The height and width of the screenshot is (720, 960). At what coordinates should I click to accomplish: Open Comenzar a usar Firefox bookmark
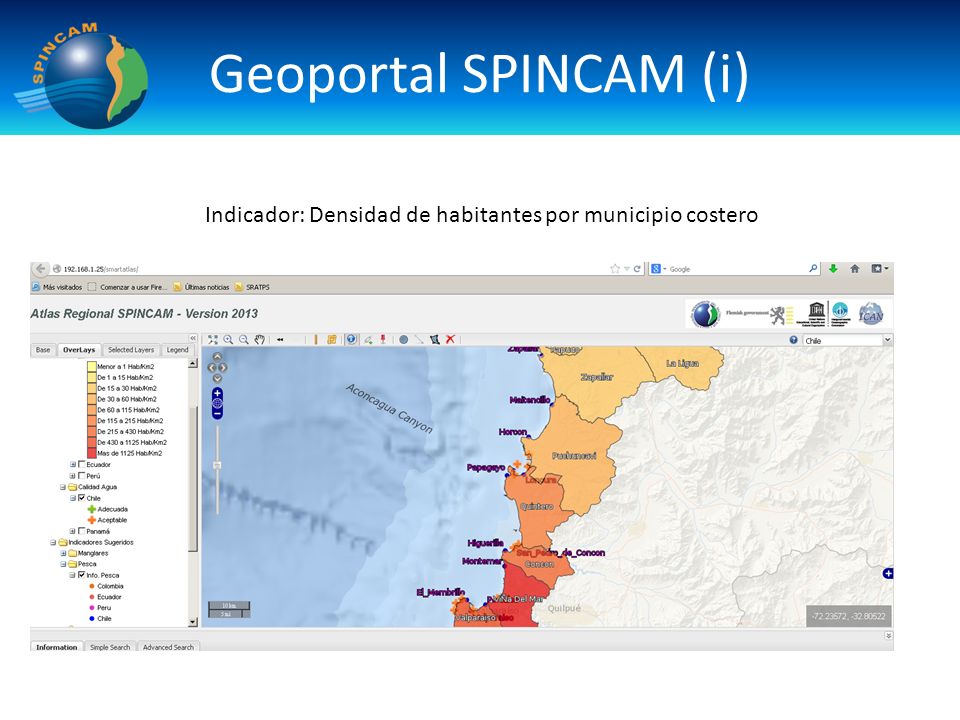[x=127, y=287]
